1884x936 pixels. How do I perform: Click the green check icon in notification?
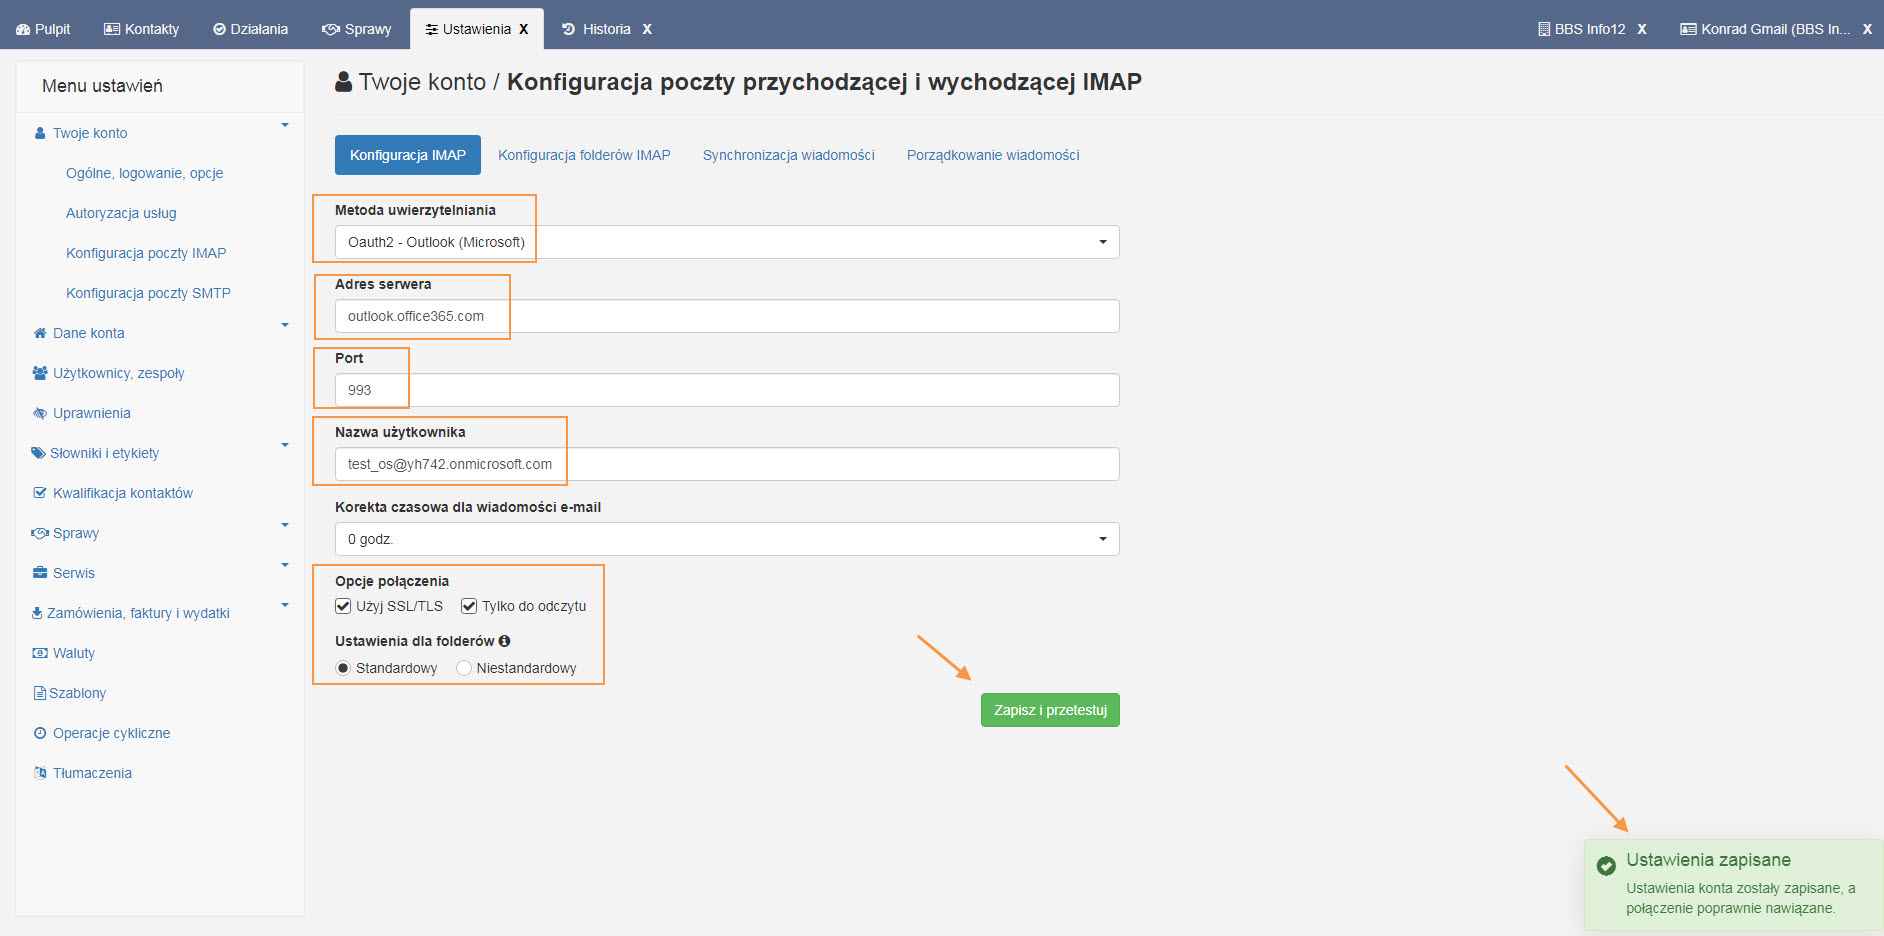click(1606, 866)
